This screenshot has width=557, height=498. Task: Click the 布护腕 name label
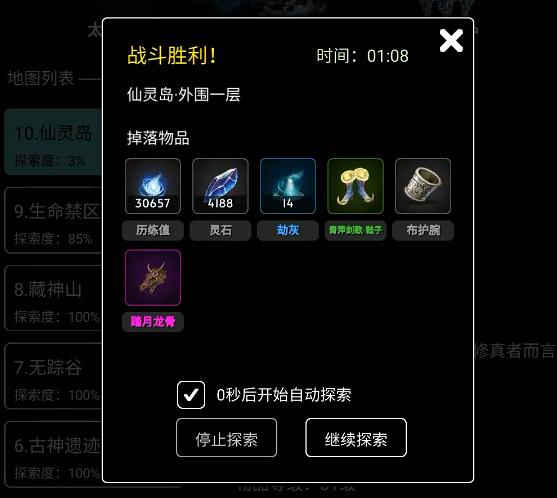pos(423,231)
